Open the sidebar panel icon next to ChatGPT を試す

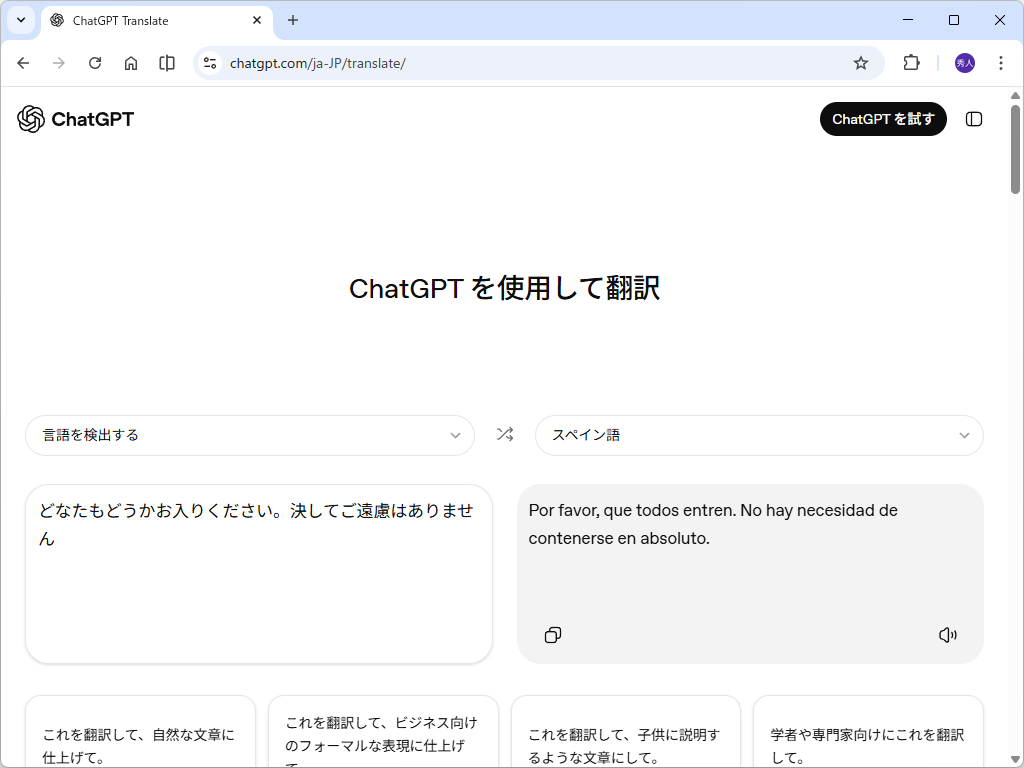click(x=973, y=119)
